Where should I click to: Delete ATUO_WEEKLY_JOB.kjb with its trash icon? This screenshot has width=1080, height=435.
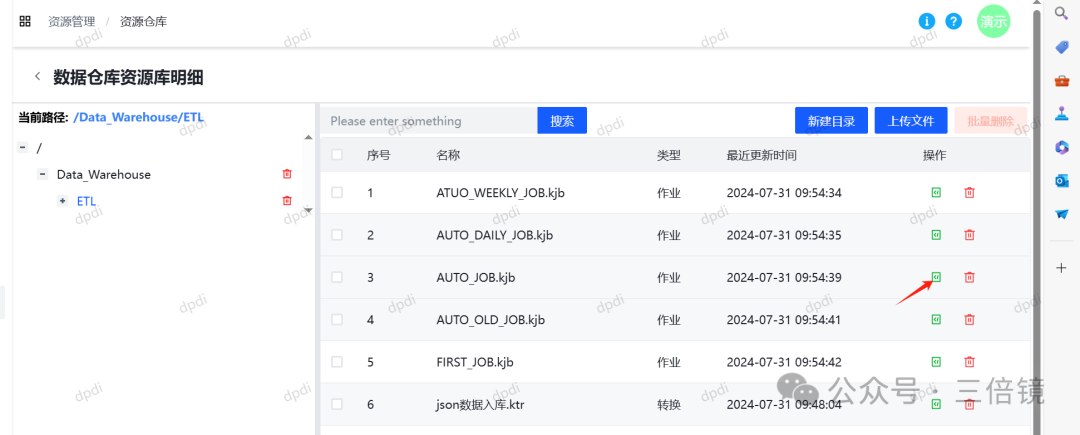(969, 193)
